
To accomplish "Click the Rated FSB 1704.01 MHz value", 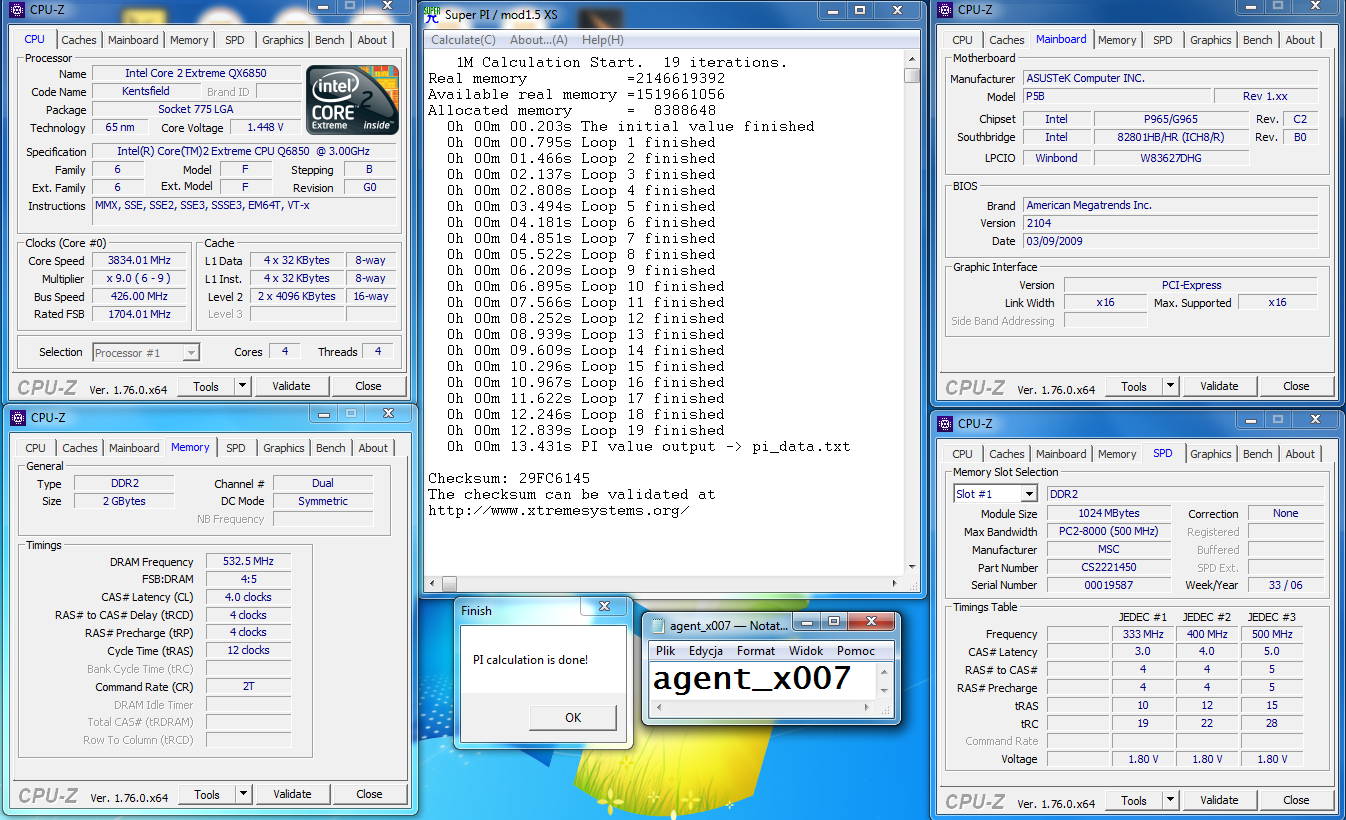I will [139, 314].
